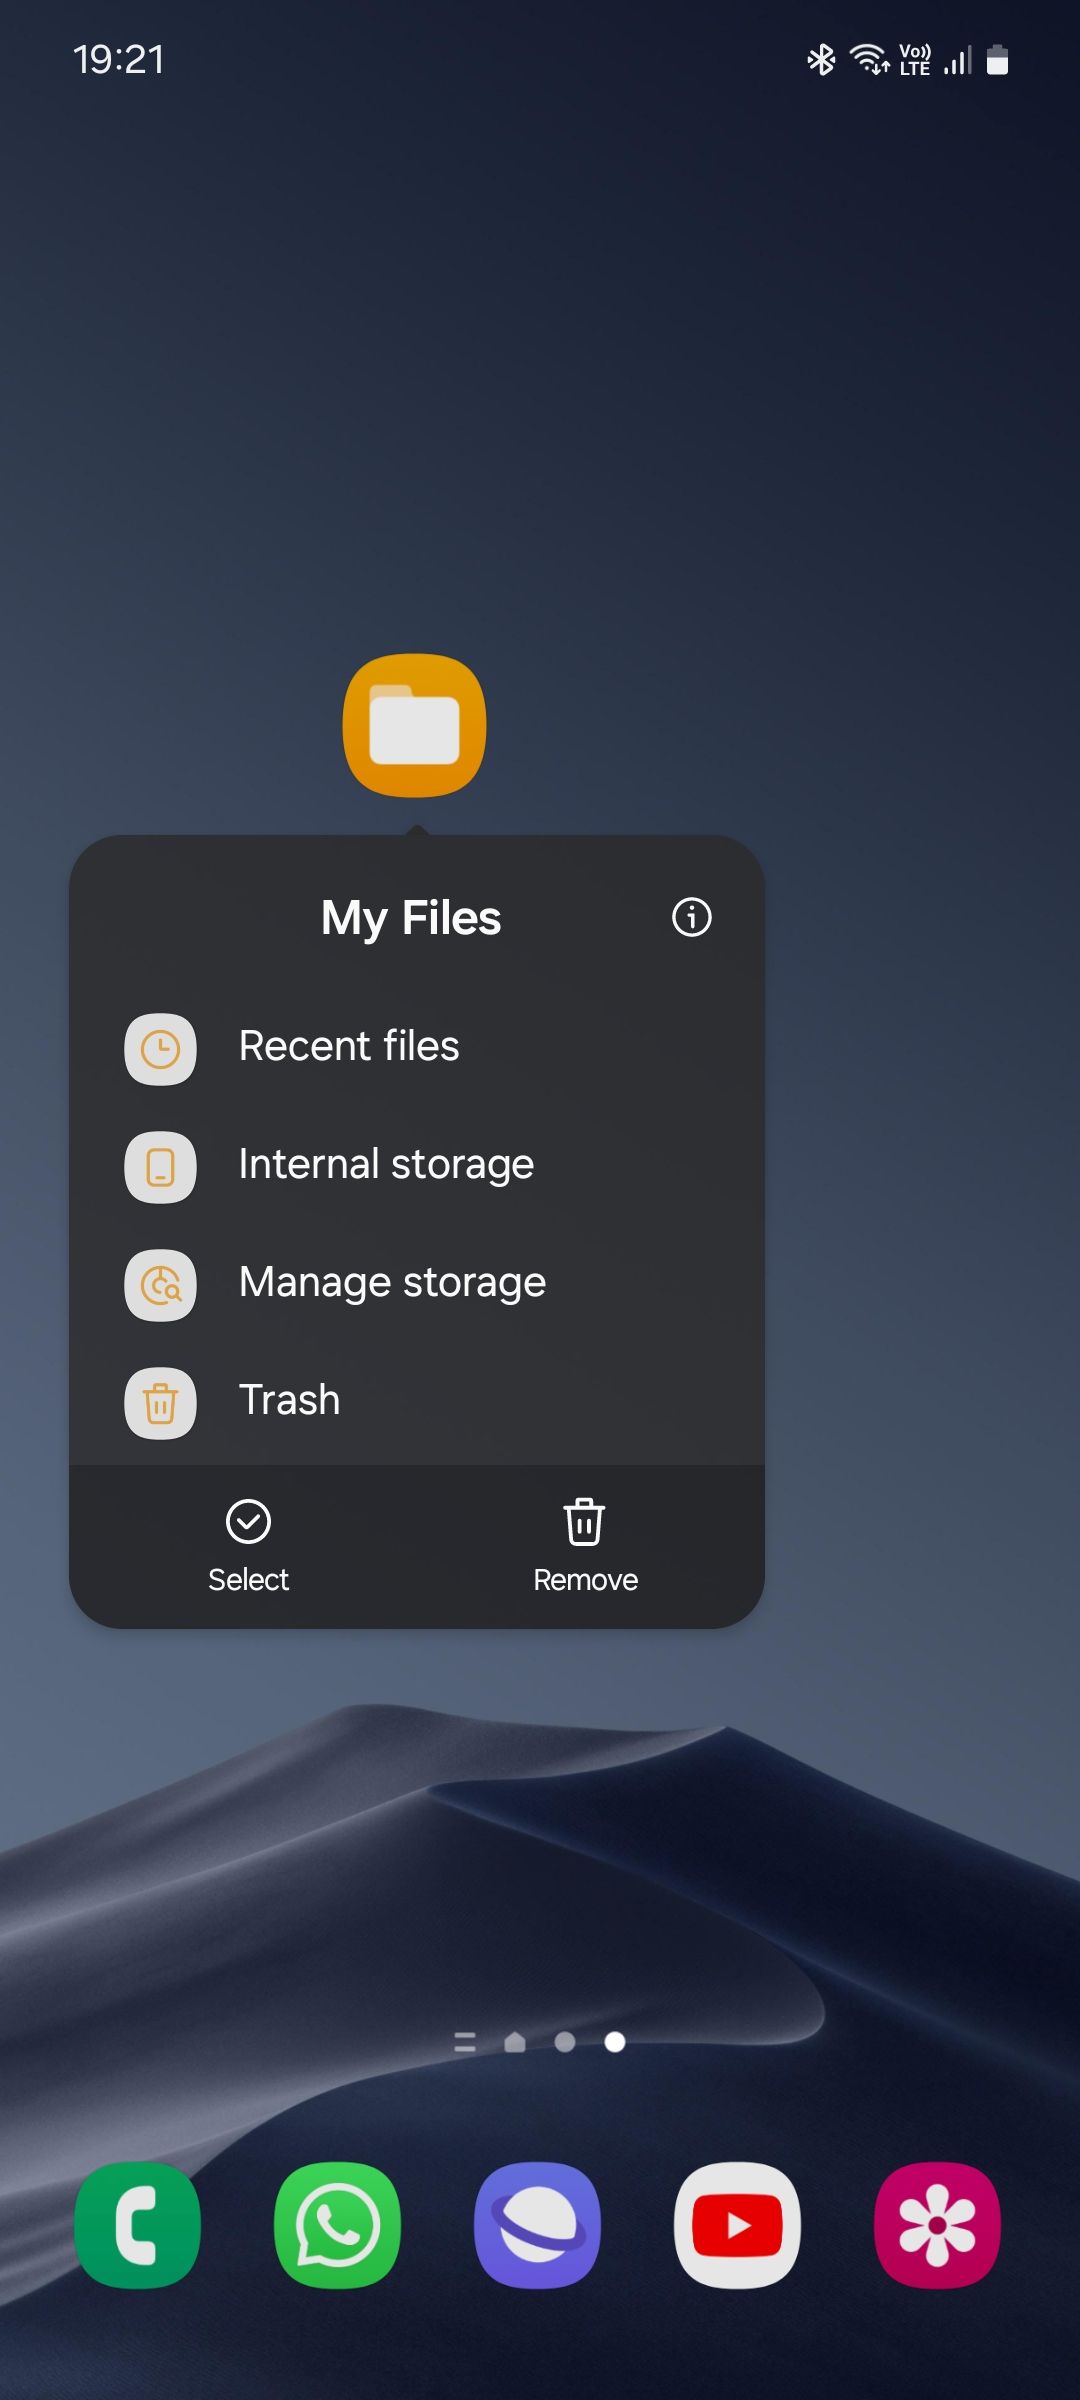Launch the Phone app from dock
This screenshot has height=2400, width=1080.
pos(137,2225)
